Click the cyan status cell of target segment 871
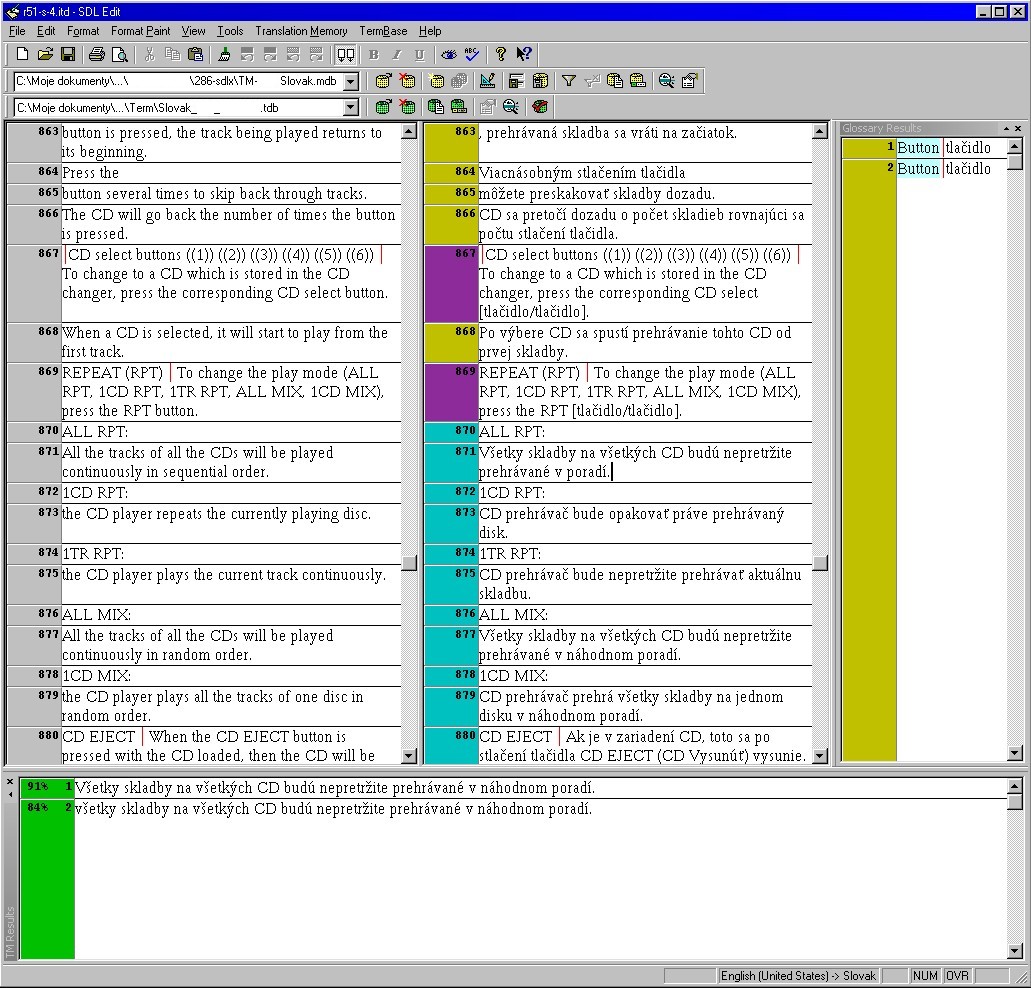This screenshot has width=1031, height=988. pos(451,462)
